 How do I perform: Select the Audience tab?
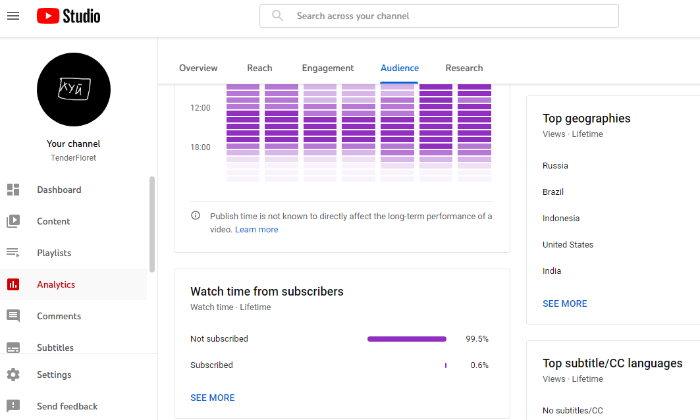pyautogui.click(x=400, y=68)
